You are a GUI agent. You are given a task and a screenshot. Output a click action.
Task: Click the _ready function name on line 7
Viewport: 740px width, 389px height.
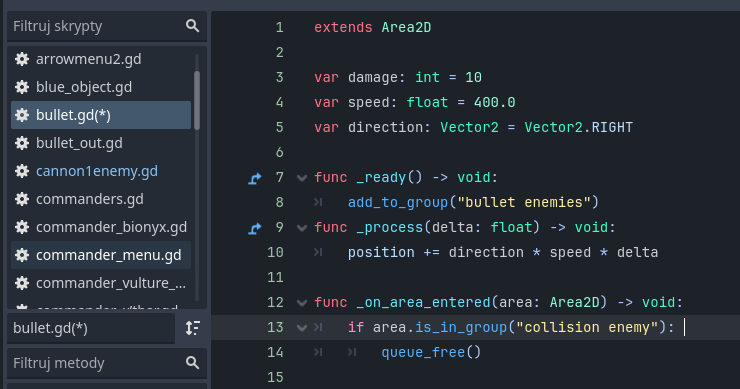coord(381,178)
